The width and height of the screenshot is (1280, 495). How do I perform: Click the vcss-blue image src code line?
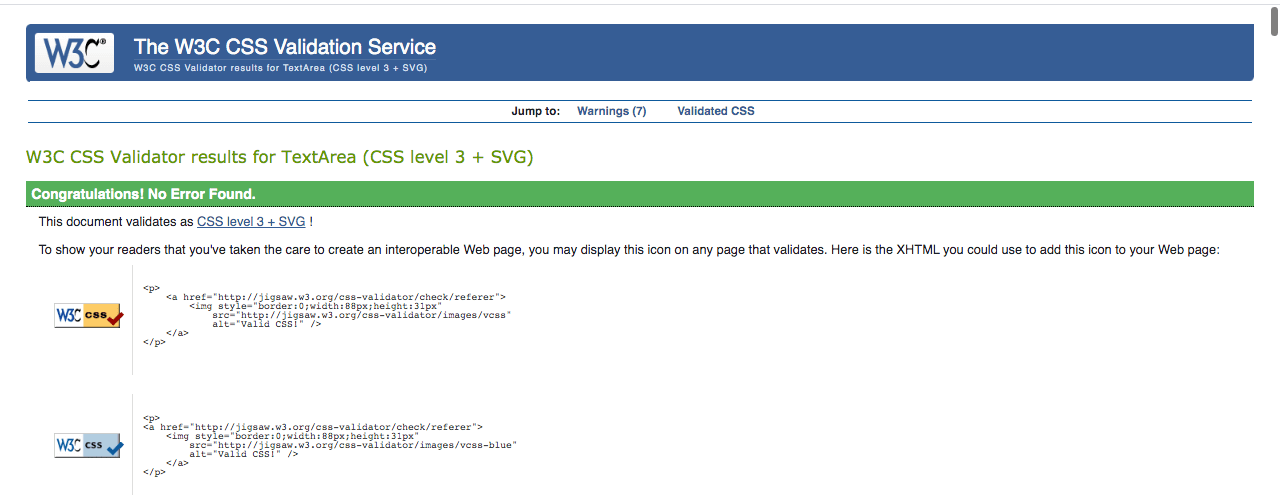(x=353, y=444)
